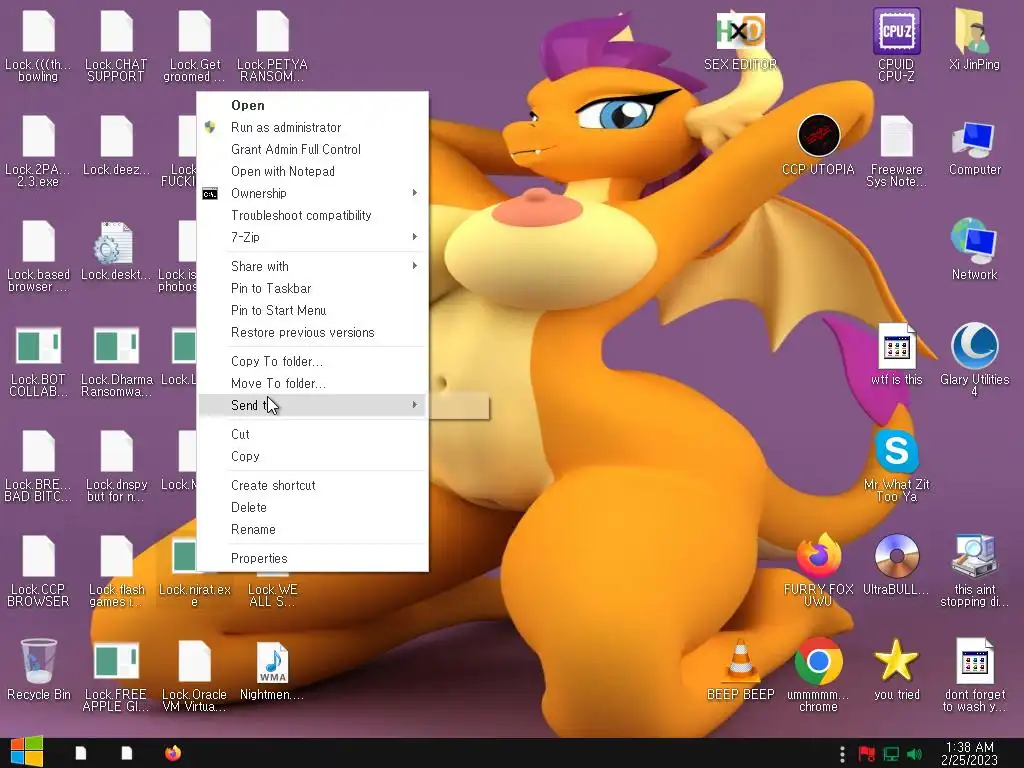Open the second blank-page taskbar button

127,753
